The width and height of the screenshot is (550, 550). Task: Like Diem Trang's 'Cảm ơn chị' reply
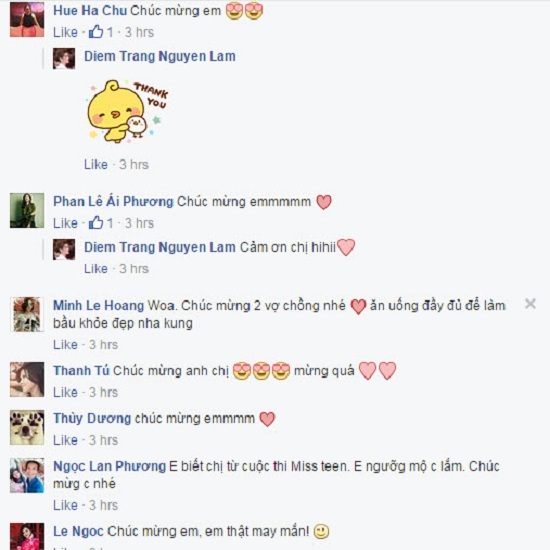[96, 268]
